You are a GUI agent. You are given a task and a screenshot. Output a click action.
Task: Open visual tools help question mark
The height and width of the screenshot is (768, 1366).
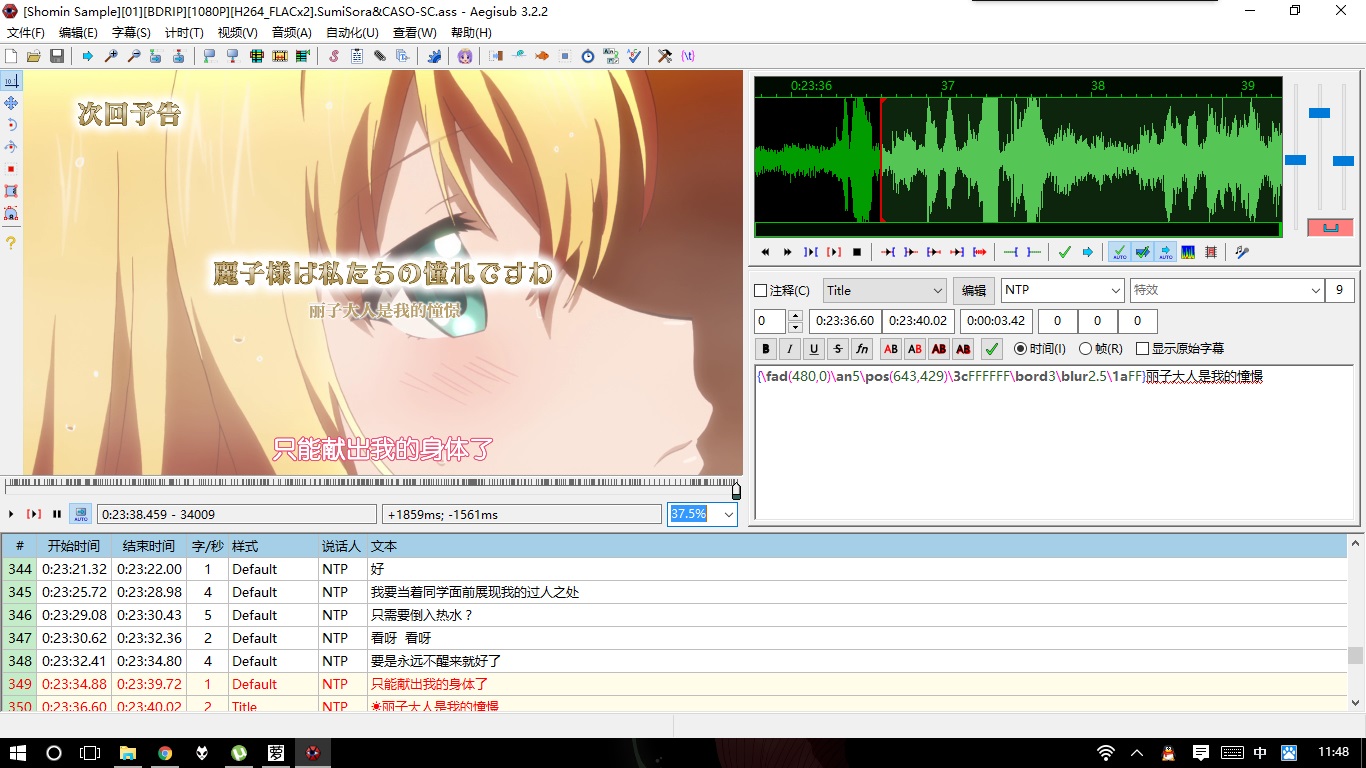11,243
